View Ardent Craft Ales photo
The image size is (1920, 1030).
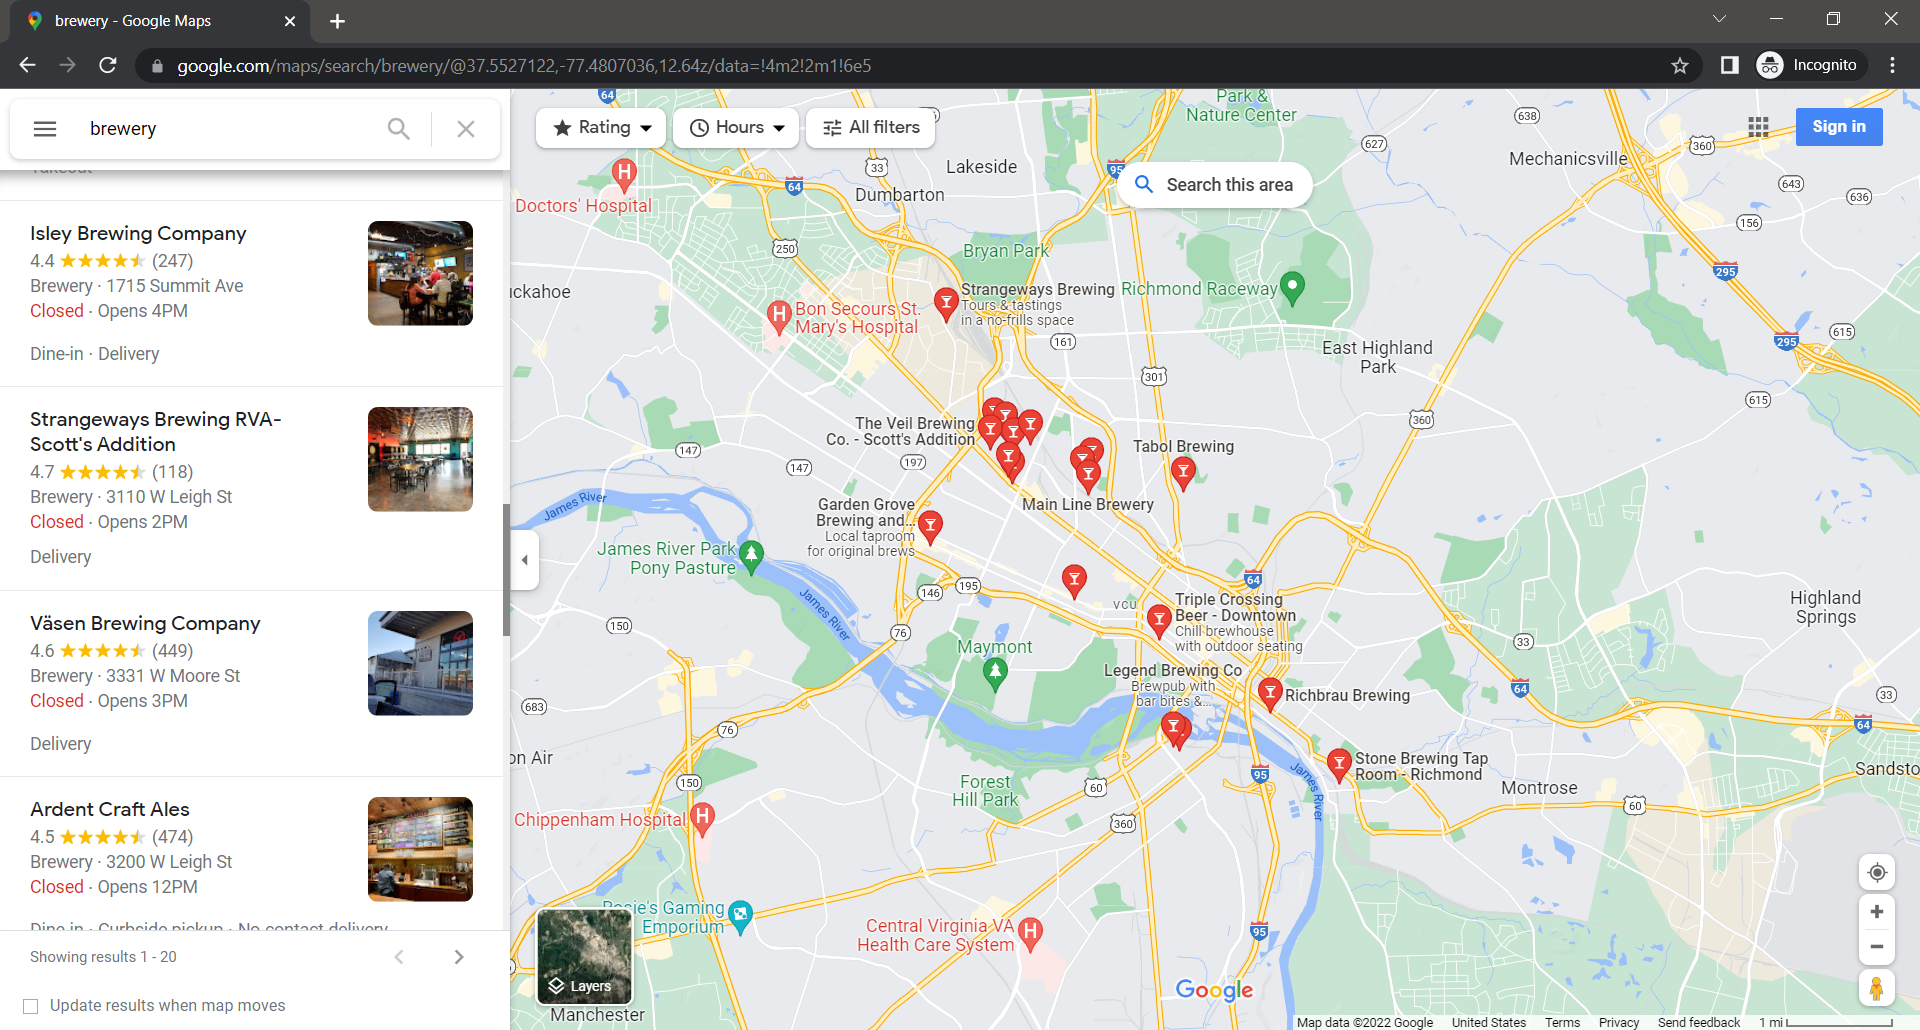pos(420,849)
